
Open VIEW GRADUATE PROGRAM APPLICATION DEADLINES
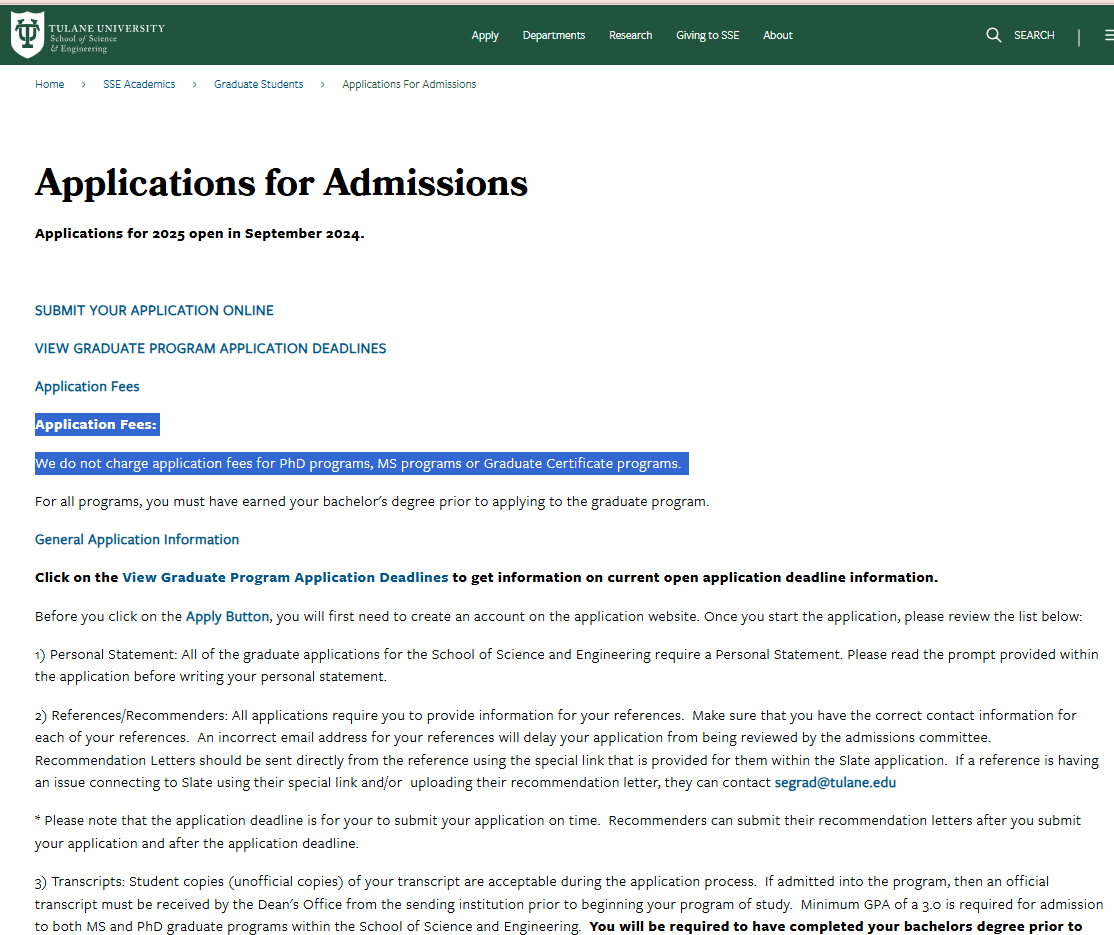click(210, 348)
